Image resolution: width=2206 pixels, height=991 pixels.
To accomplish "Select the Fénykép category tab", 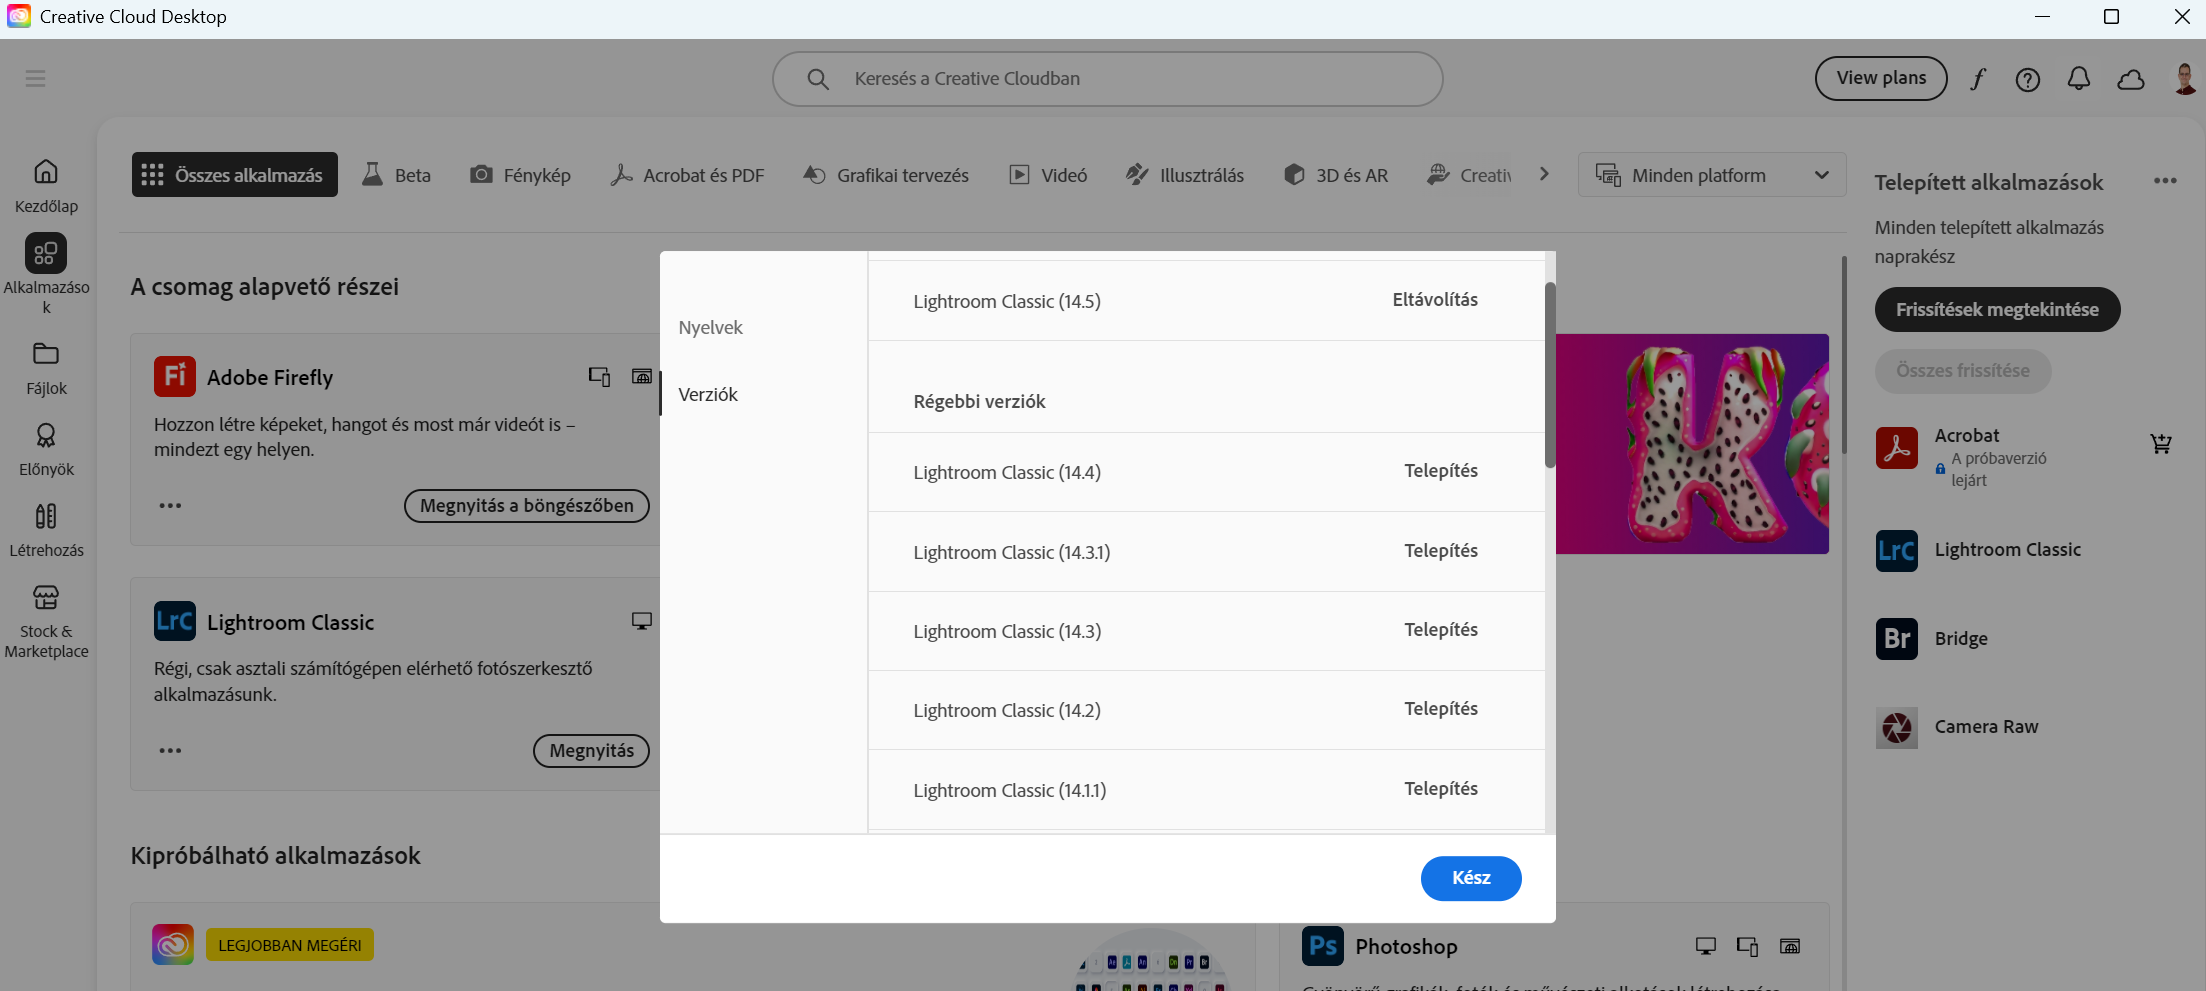I will (x=520, y=175).
